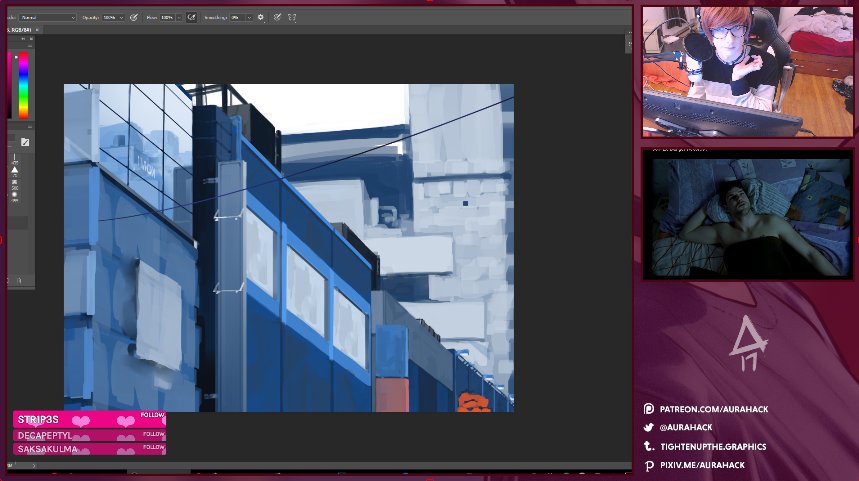Enable airbrush-style build-up icon
Screen dimensions: 859x481
point(191,18)
